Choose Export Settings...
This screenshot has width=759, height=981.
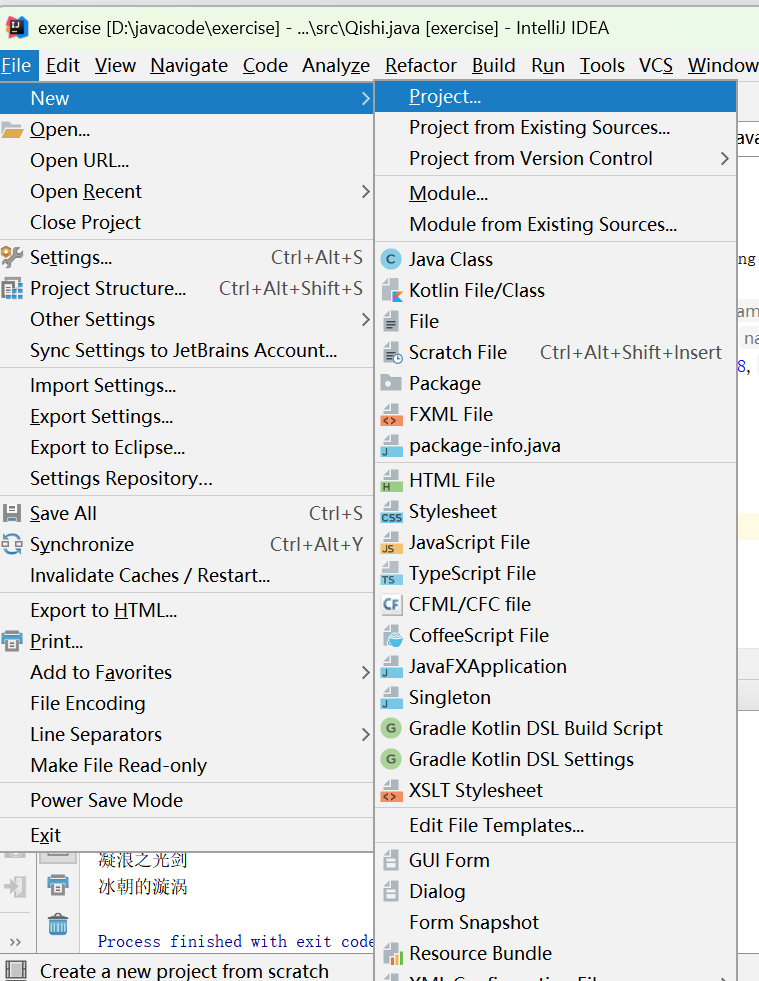pyautogui.click(x=186, y=417)
